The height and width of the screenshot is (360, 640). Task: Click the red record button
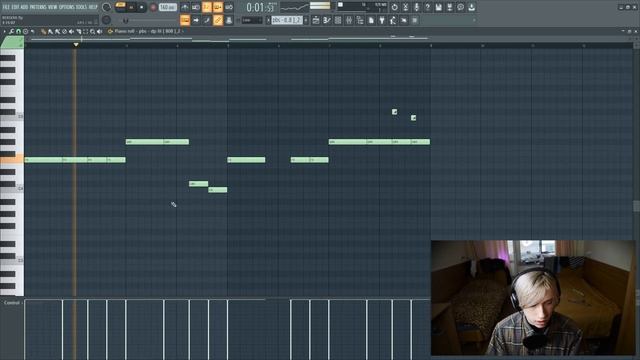coord(153,7)
